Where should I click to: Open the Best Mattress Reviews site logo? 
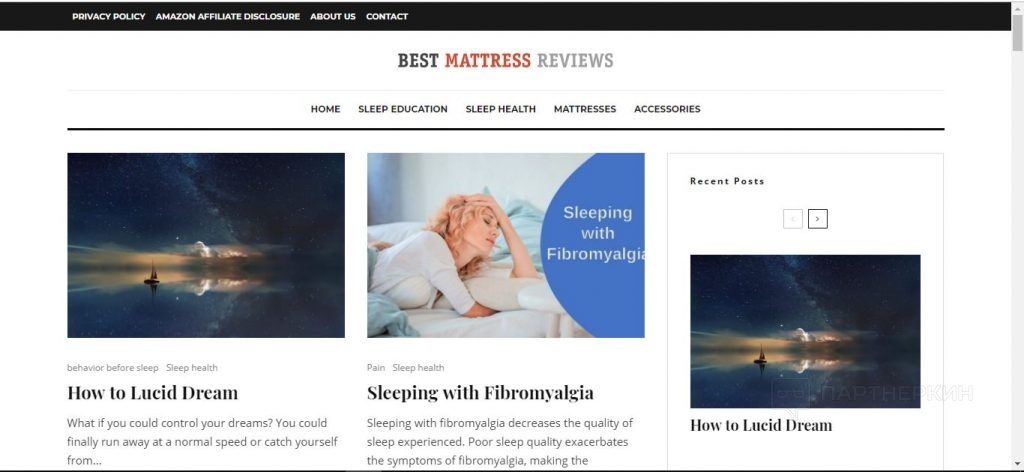point(505,61)
